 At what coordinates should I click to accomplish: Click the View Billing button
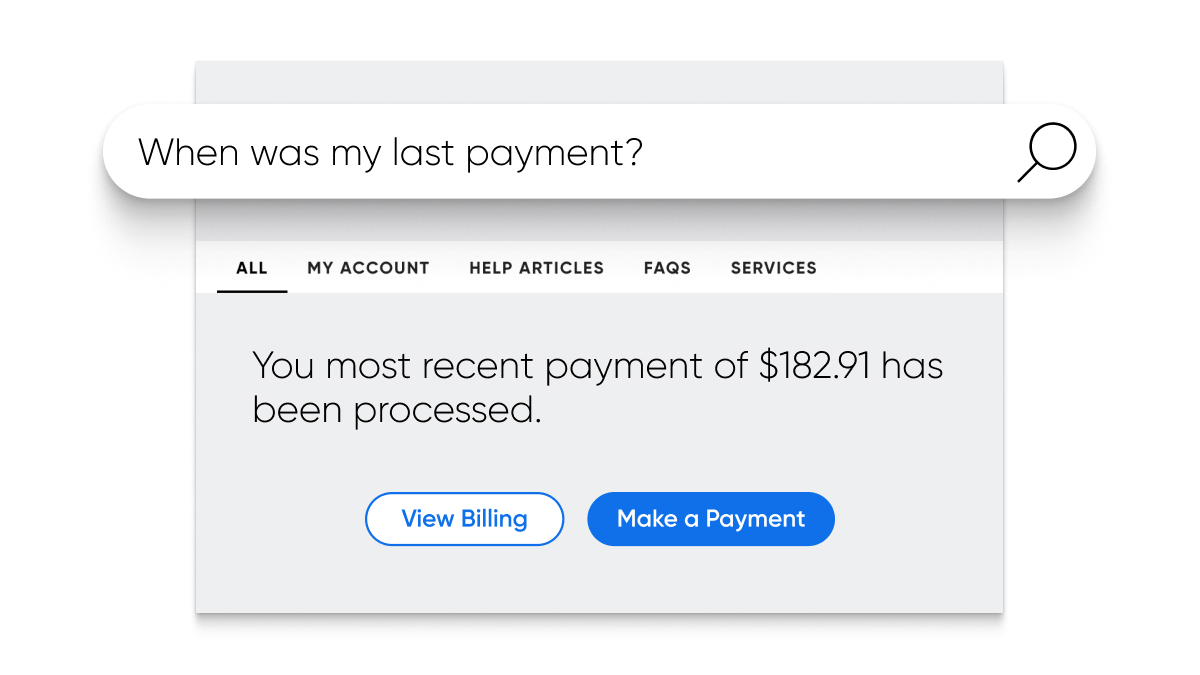(x=464, y=519)
